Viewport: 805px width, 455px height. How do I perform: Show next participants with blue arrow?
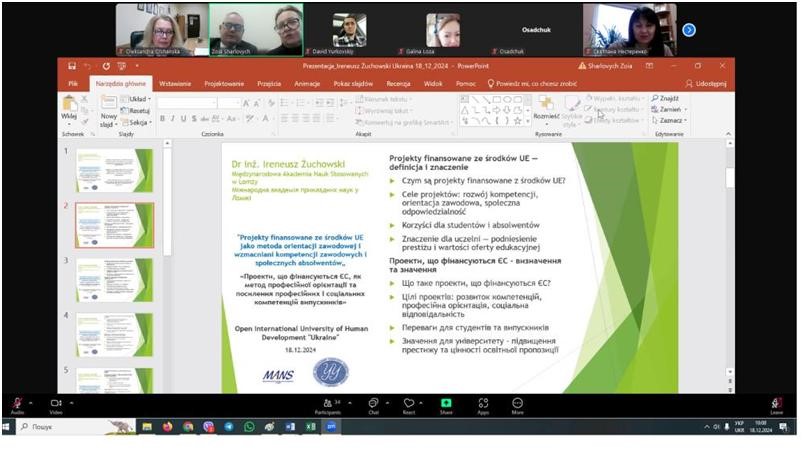(689, 30)
